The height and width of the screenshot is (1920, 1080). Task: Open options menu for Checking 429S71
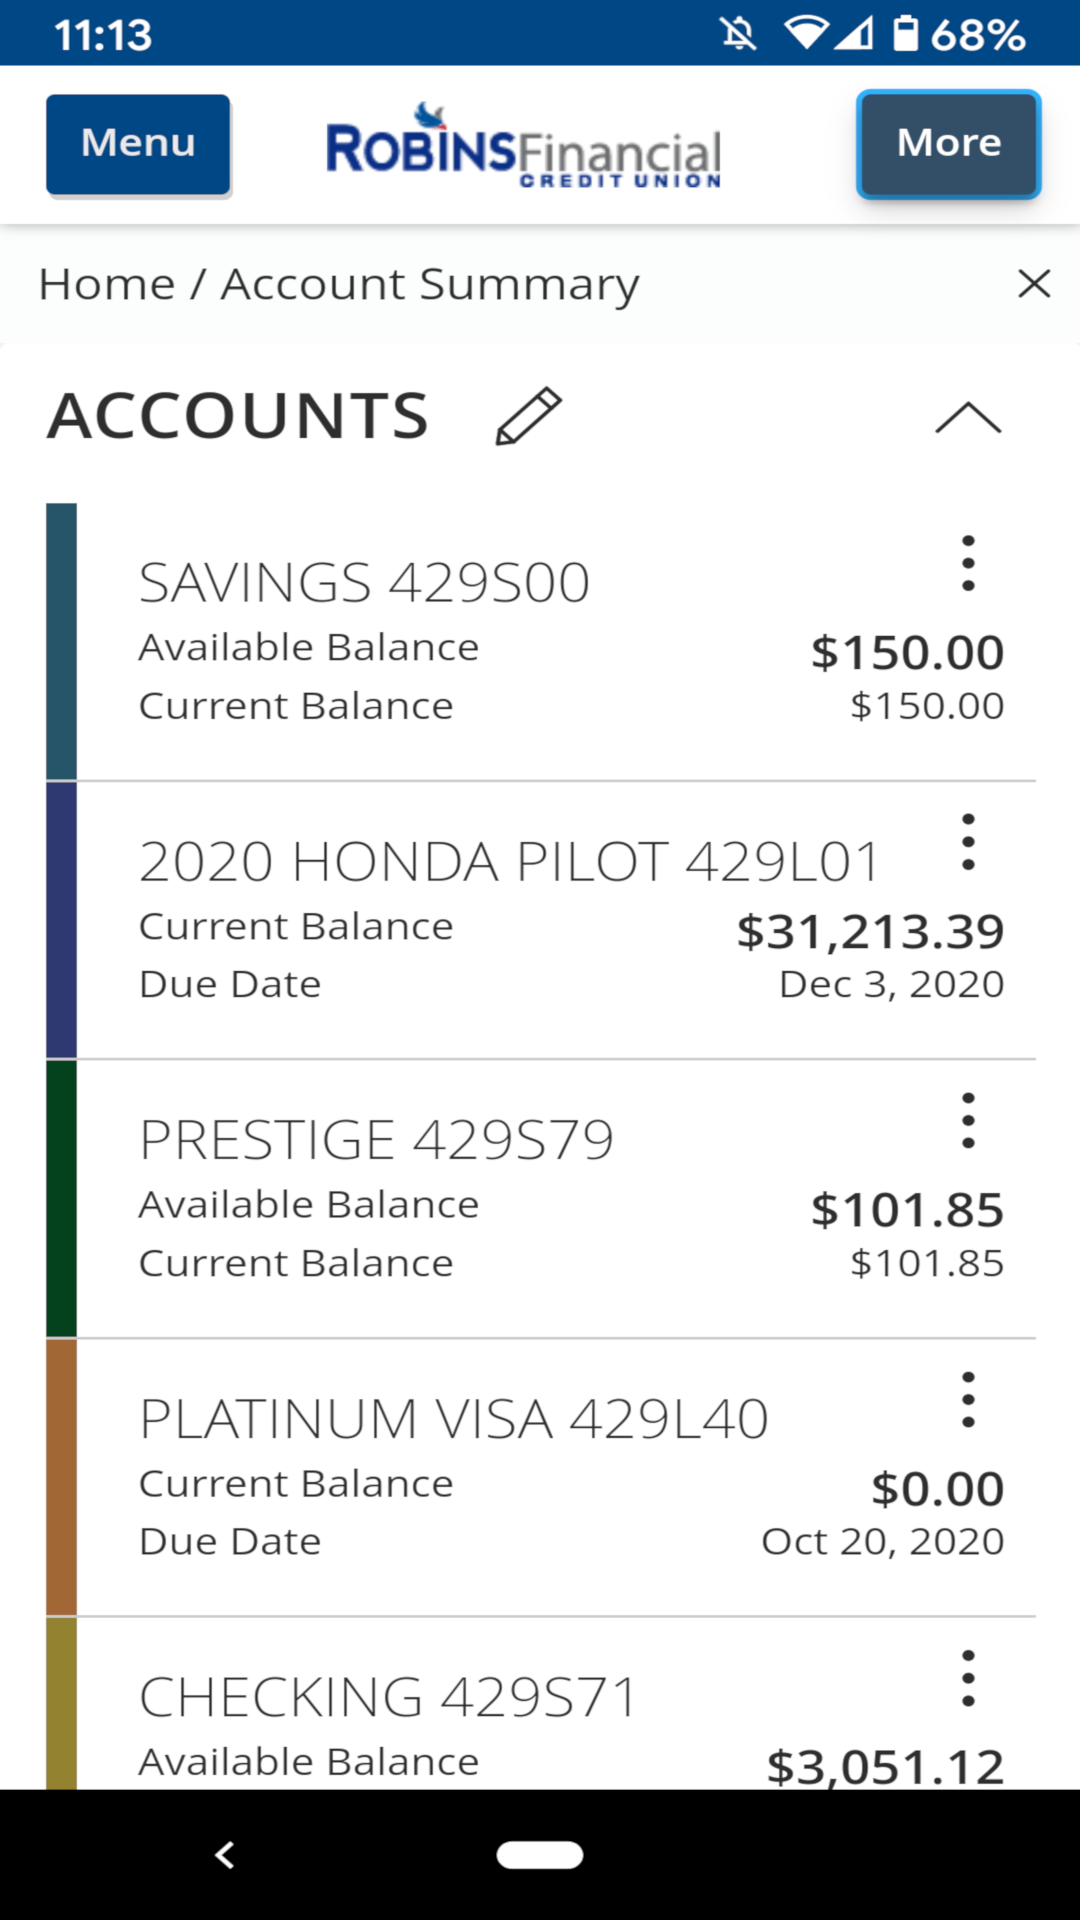[x=967, y=1678]
